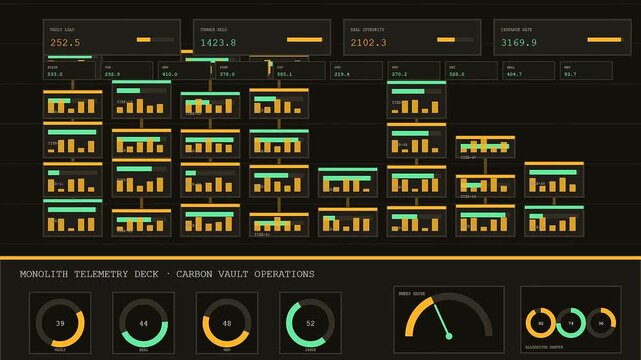This screenshot has width=641, height=360.
Task: Click the progress bar beside 252.5
Action: (155, 40)
